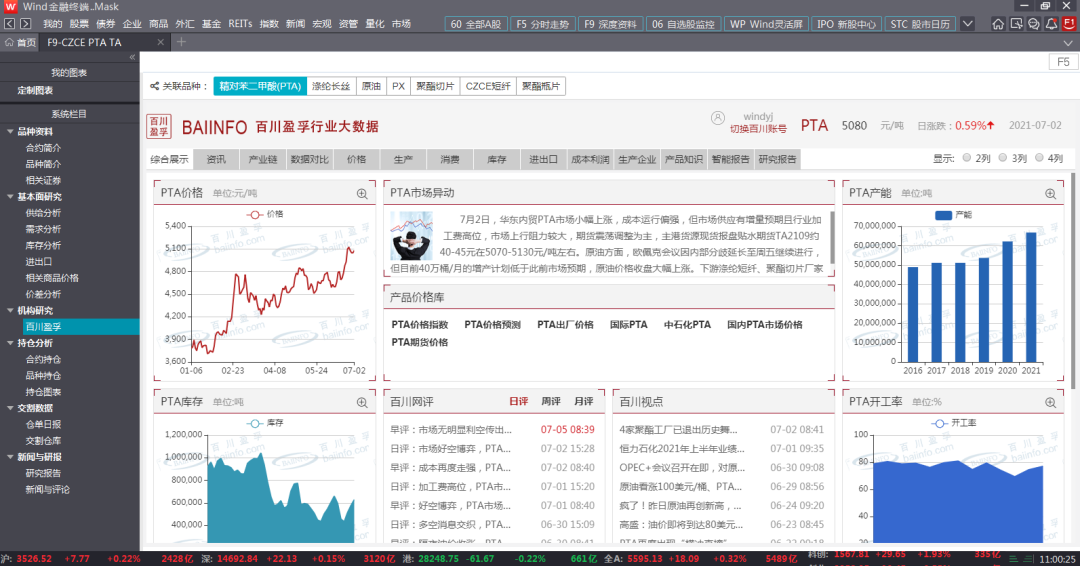
Task: Click the PTA市场异动 text scrollbar
Action: coord(832,238)
